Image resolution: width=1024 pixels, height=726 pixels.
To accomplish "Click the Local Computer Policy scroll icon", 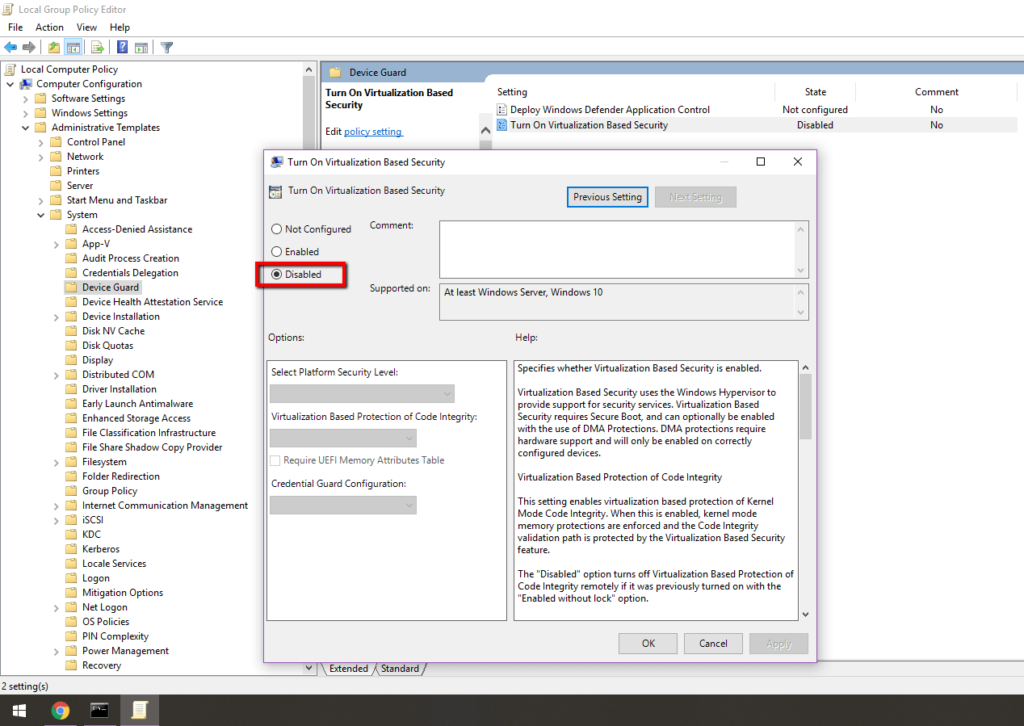I will [10, 69].
